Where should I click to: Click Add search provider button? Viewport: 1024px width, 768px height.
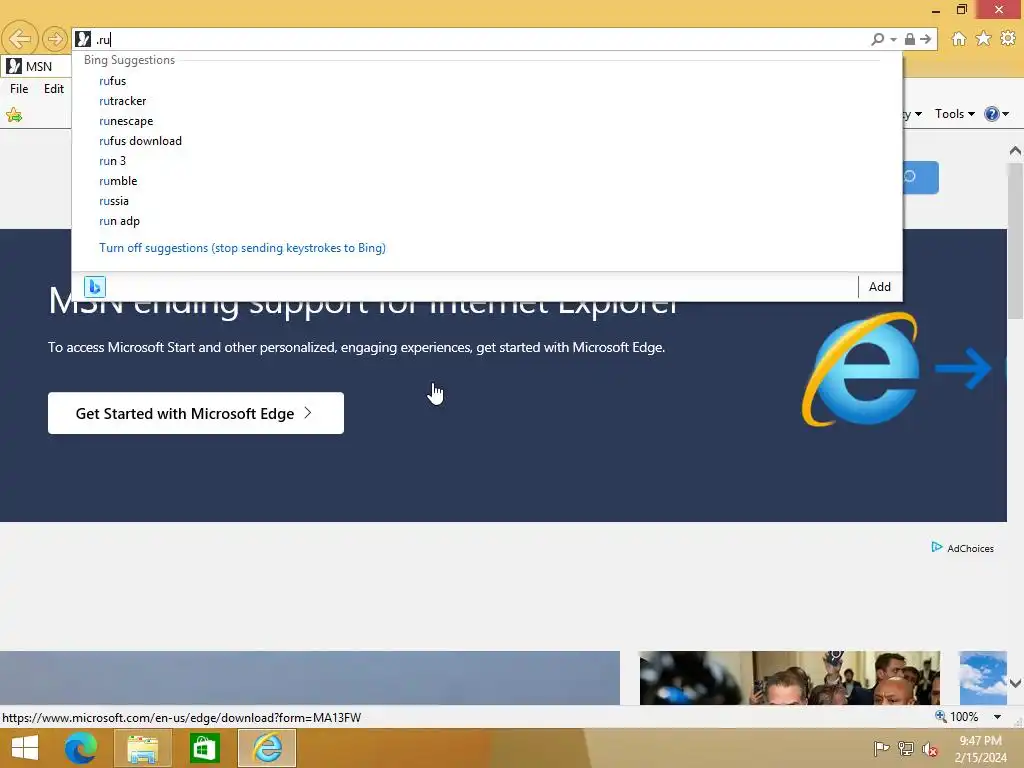click(880, 287)
